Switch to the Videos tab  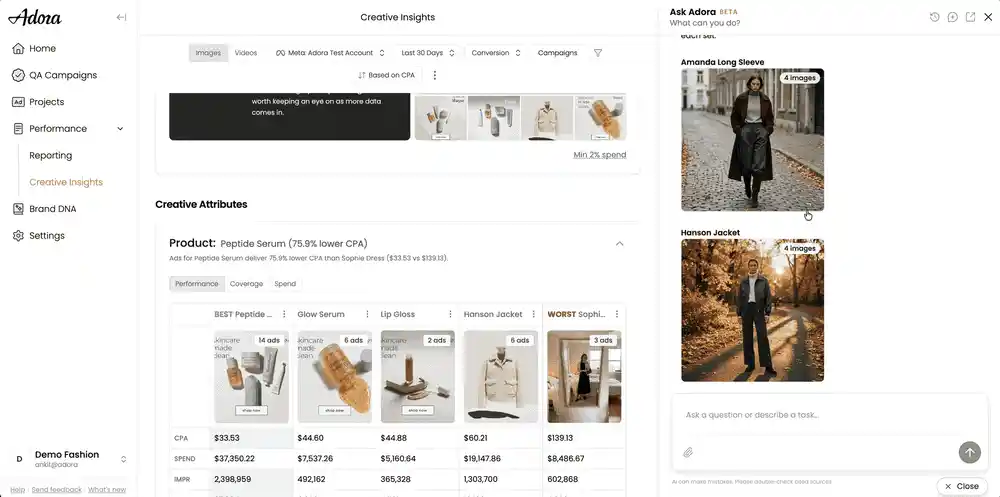click(x=246, y=53)
